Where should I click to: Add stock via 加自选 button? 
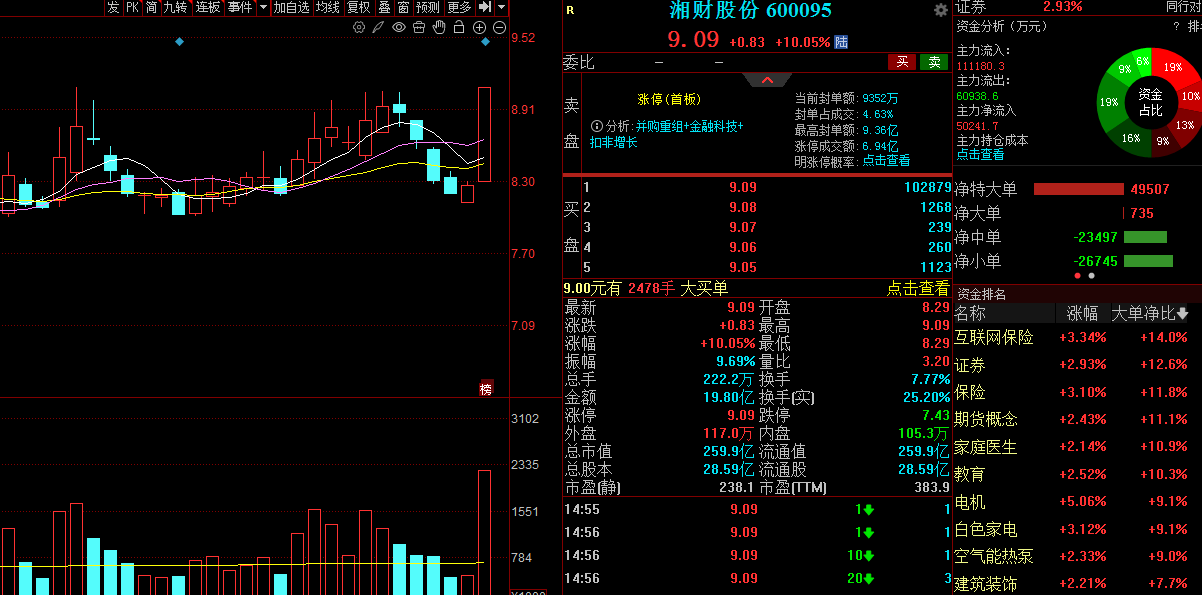291,7
